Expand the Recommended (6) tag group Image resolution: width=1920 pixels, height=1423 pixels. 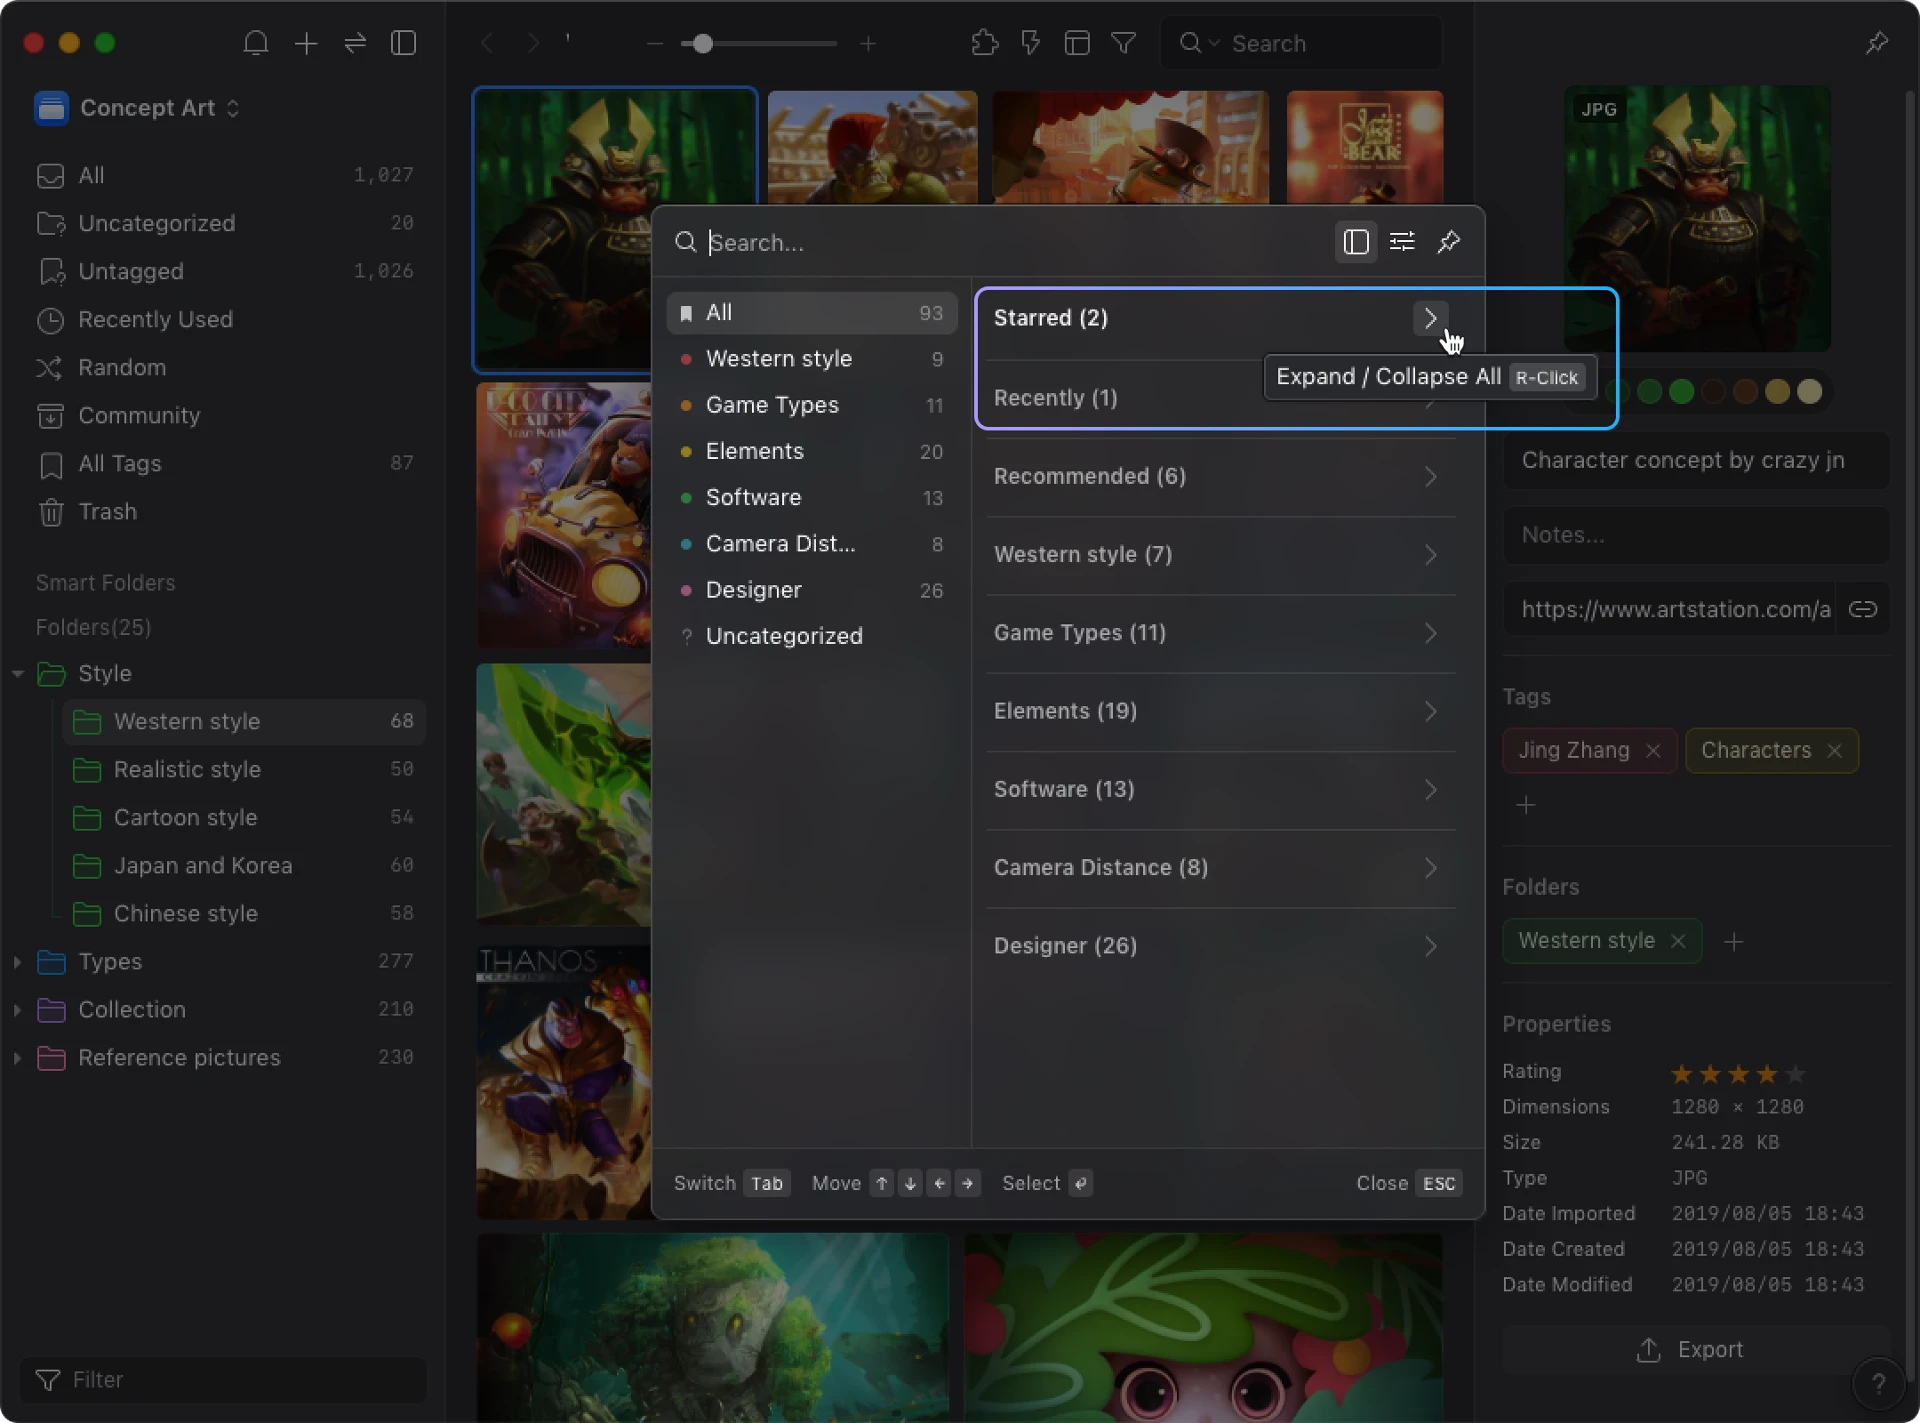[1430, 476]
